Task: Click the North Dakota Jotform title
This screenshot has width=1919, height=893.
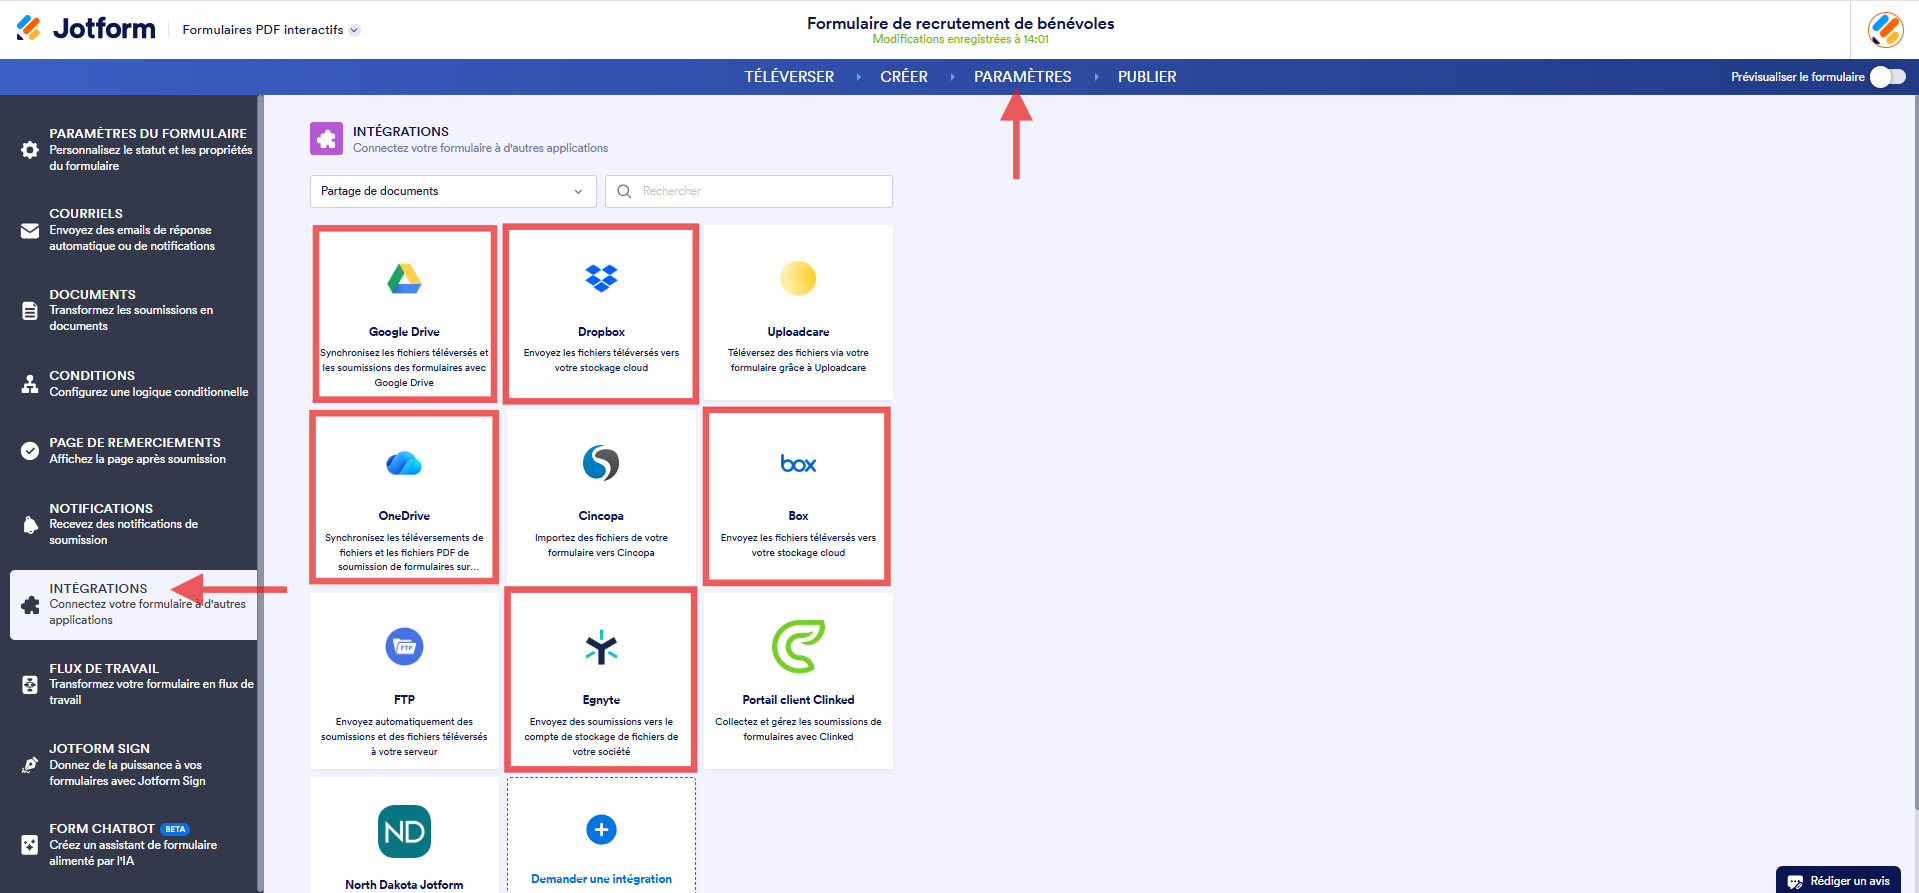Action: pos(404,885)
